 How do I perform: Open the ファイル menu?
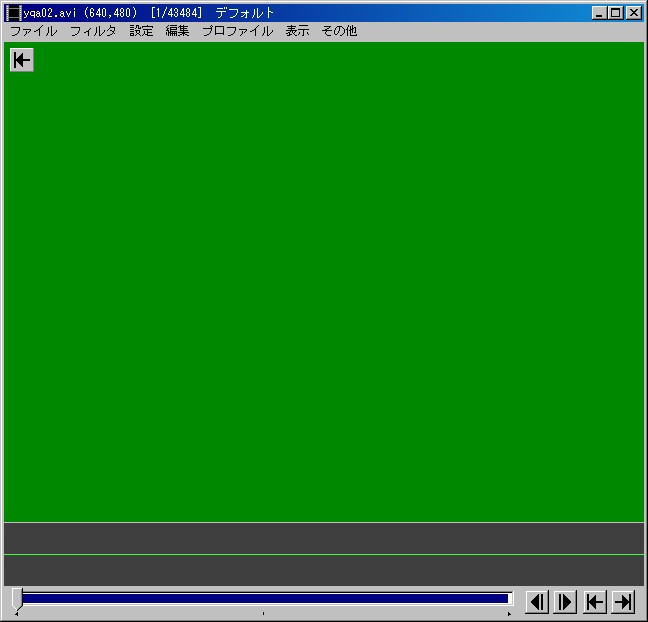pyautogui.click(x=33, y=31)
